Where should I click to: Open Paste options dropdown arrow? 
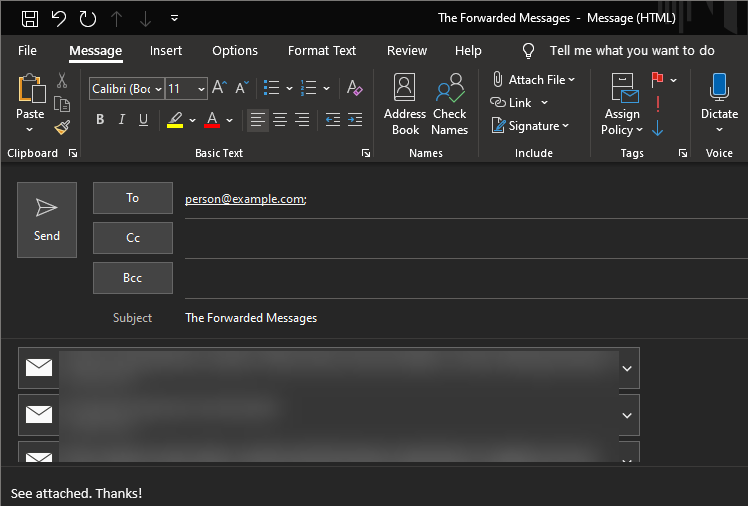click(30, 129)
